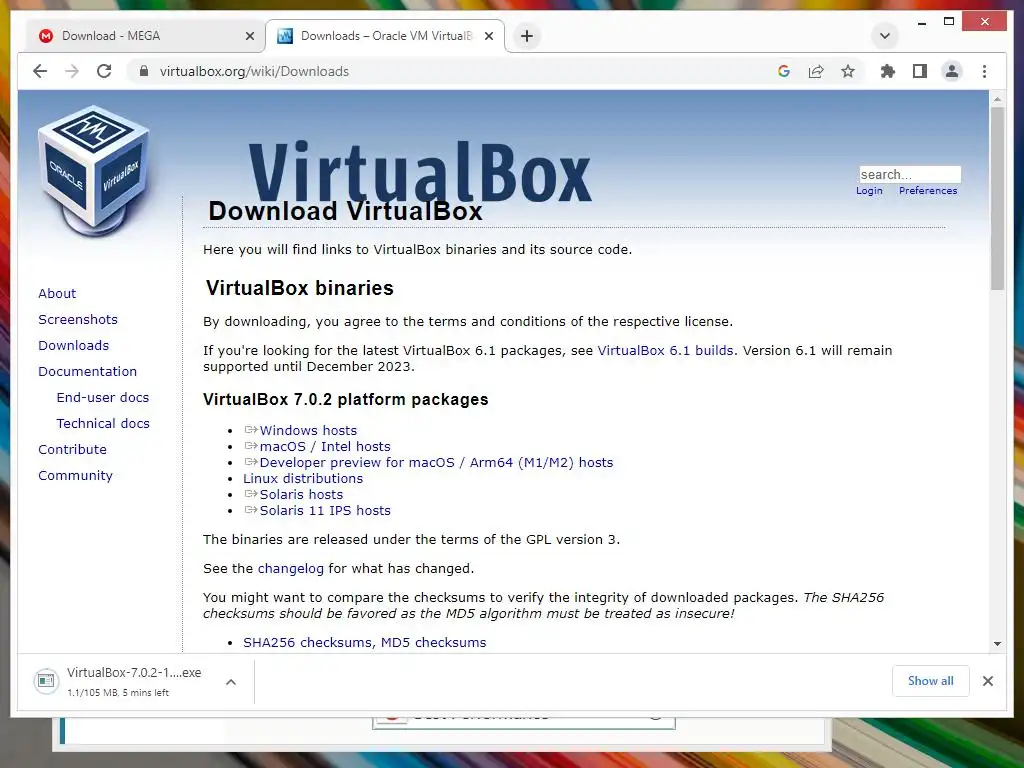The height and width of the screenshot is (768, 1024).
Task: Click the scrollbar up arrow
Action: (997, 99)
